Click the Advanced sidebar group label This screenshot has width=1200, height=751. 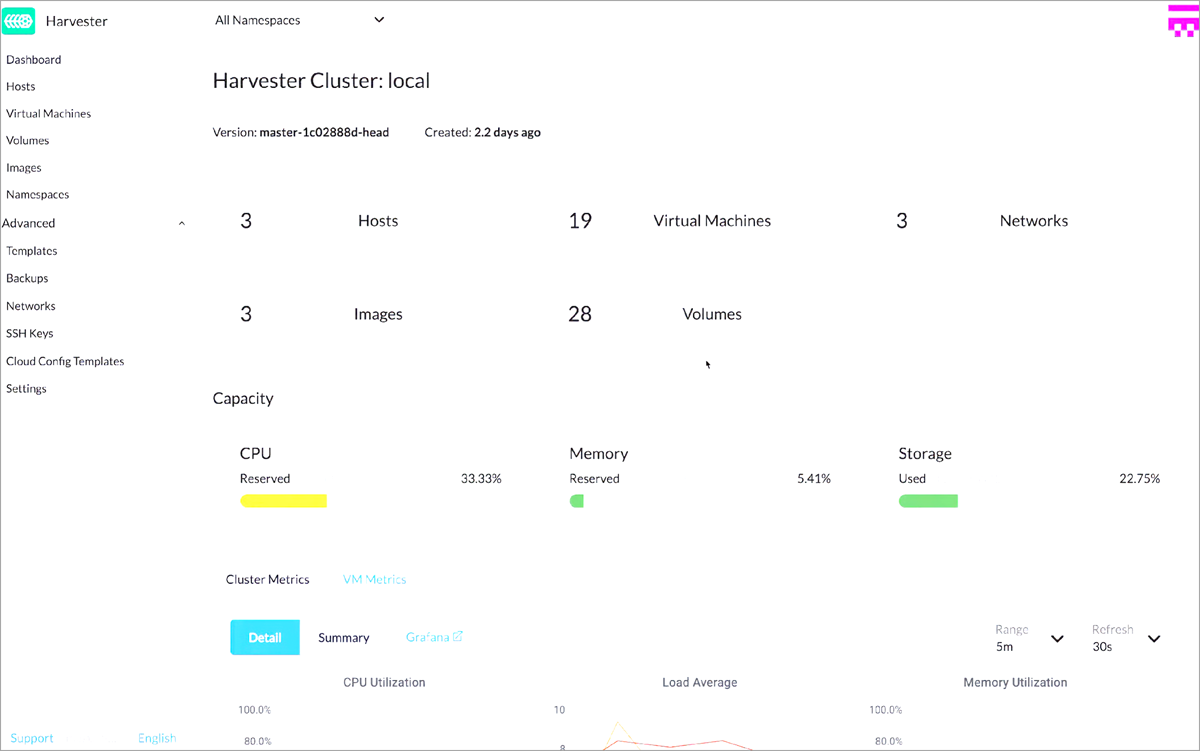pyautogui.click(x=29, y=224)
